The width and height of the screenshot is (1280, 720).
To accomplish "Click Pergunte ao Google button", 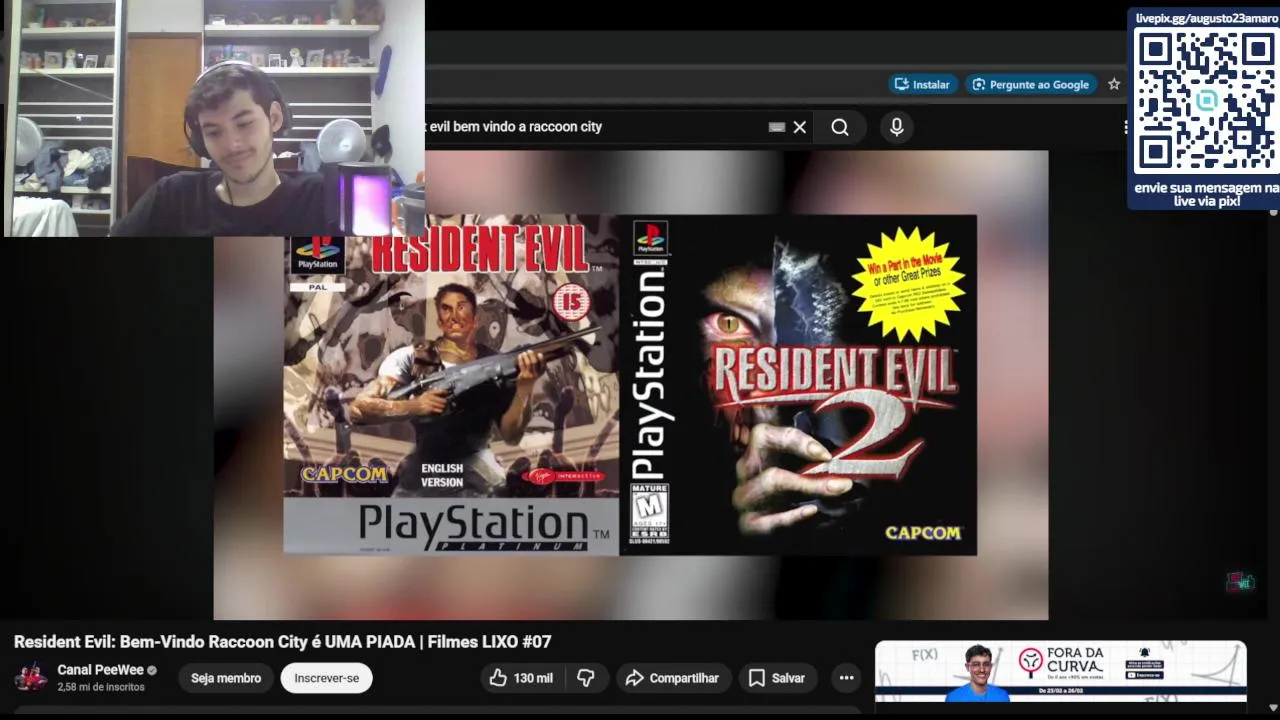I will tap(1030, 85).
